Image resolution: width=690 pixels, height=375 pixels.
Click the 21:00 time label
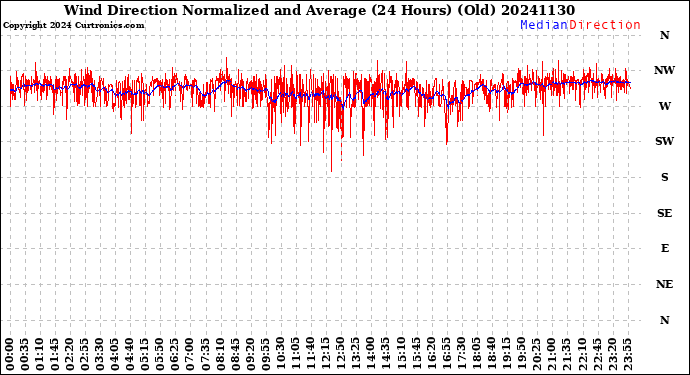point(551,354)
